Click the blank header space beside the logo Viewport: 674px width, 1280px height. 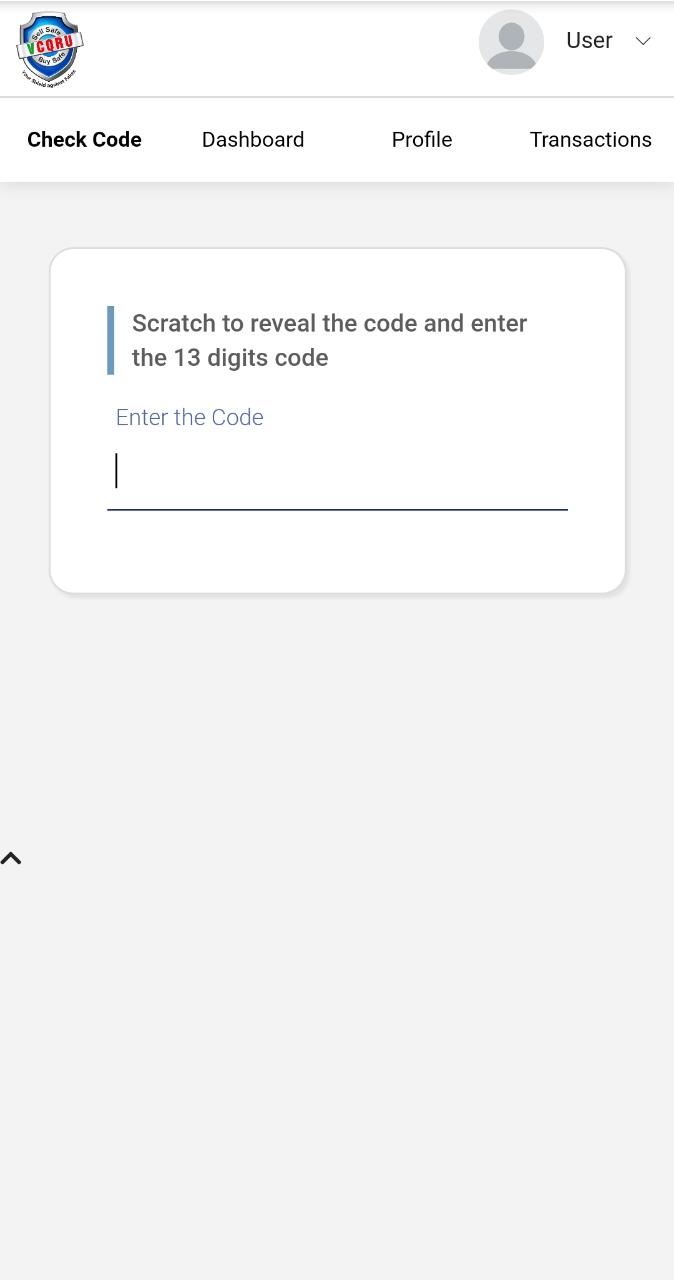[x=280, y=48]
